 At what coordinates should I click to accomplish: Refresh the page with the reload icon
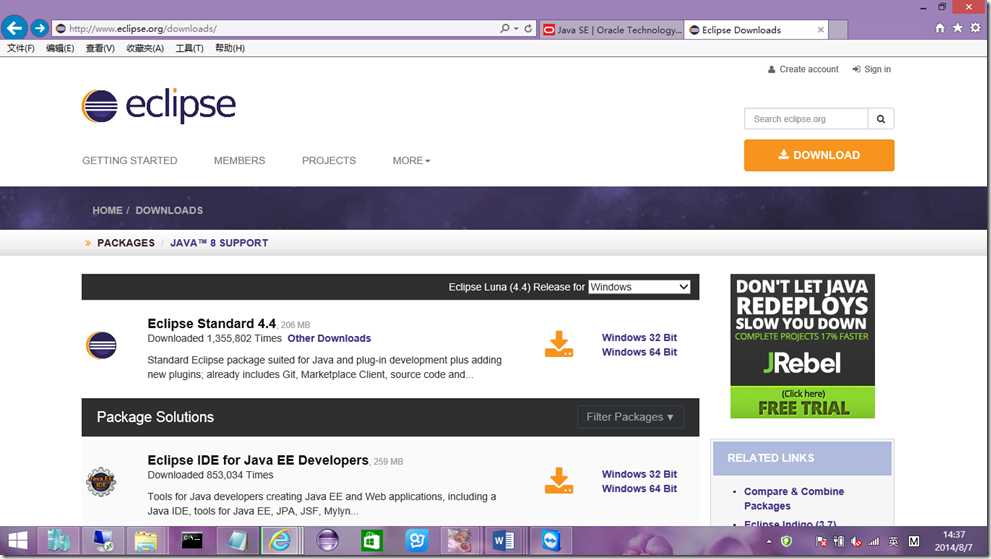pyautogui.click(x=528, y=28)
